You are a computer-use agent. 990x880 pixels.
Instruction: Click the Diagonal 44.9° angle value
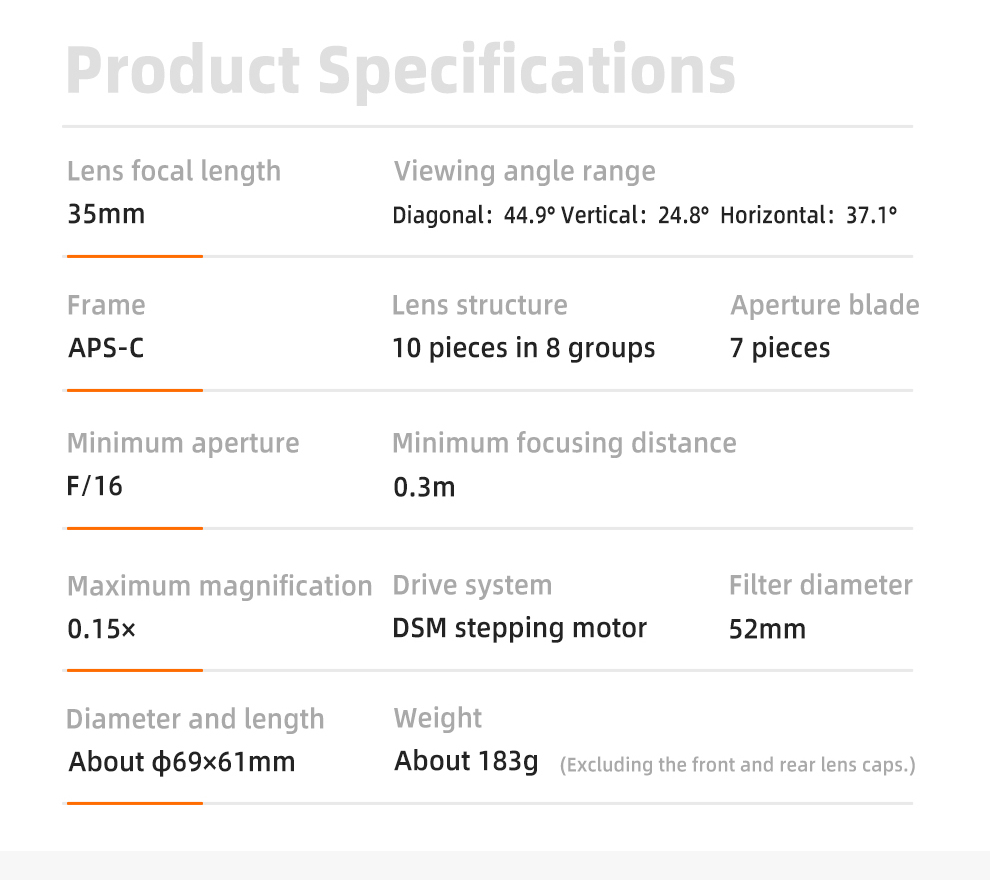click(473, 215)
